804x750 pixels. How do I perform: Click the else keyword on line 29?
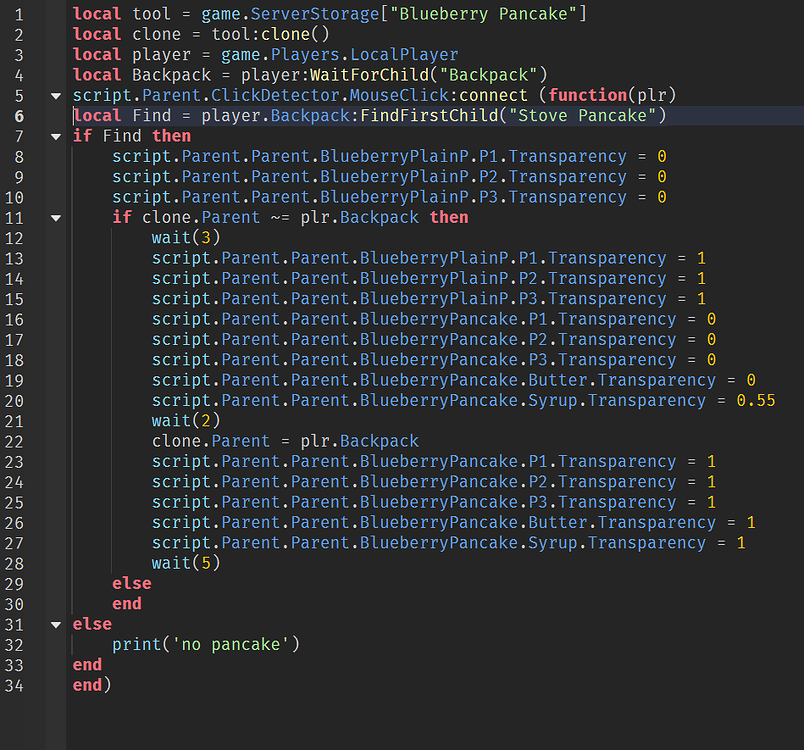(x=131, y=583)
